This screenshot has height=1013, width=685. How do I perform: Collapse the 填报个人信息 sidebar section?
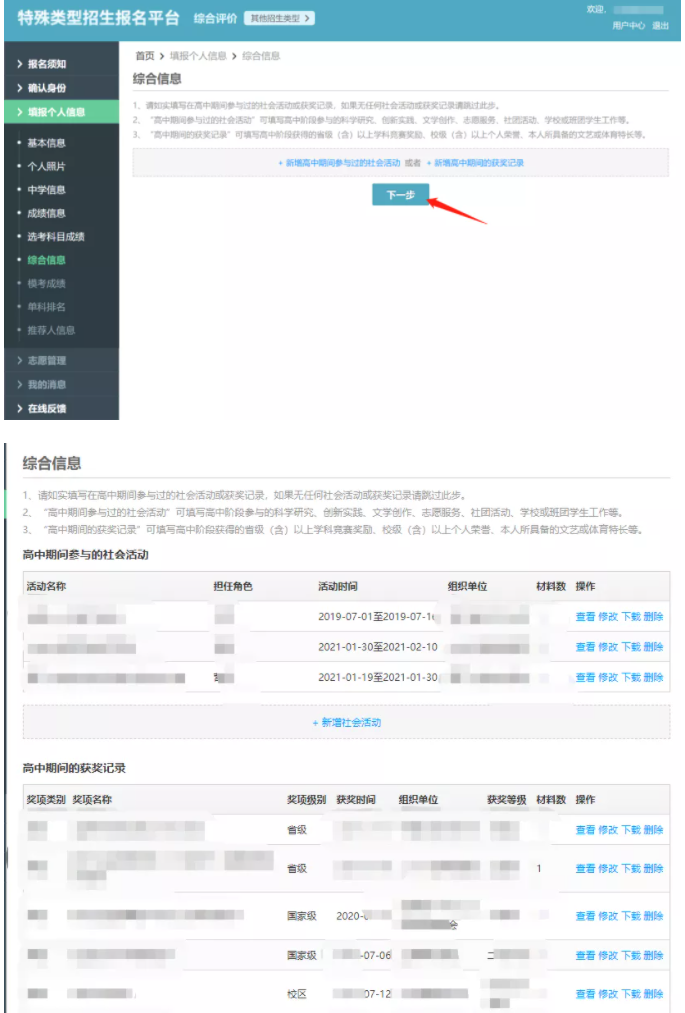click(56, 112)
